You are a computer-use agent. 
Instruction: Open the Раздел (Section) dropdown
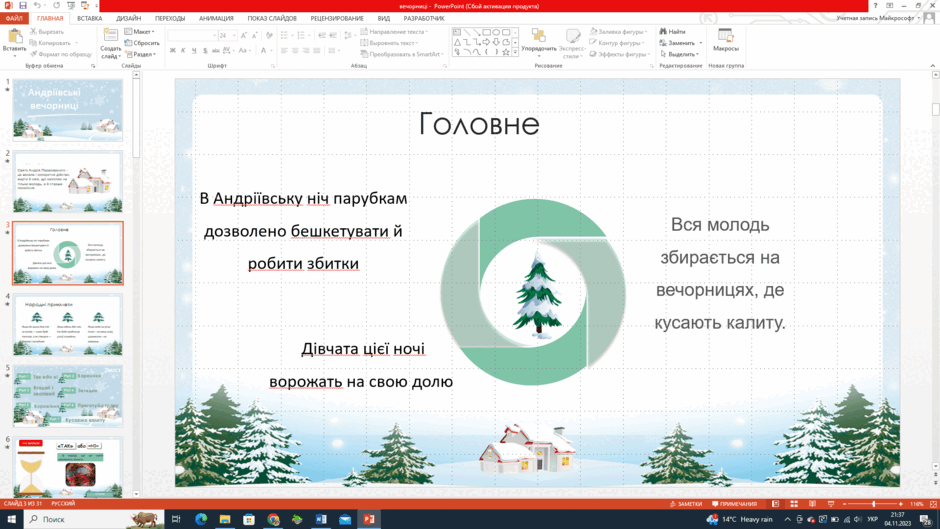(x=140, y=54)
